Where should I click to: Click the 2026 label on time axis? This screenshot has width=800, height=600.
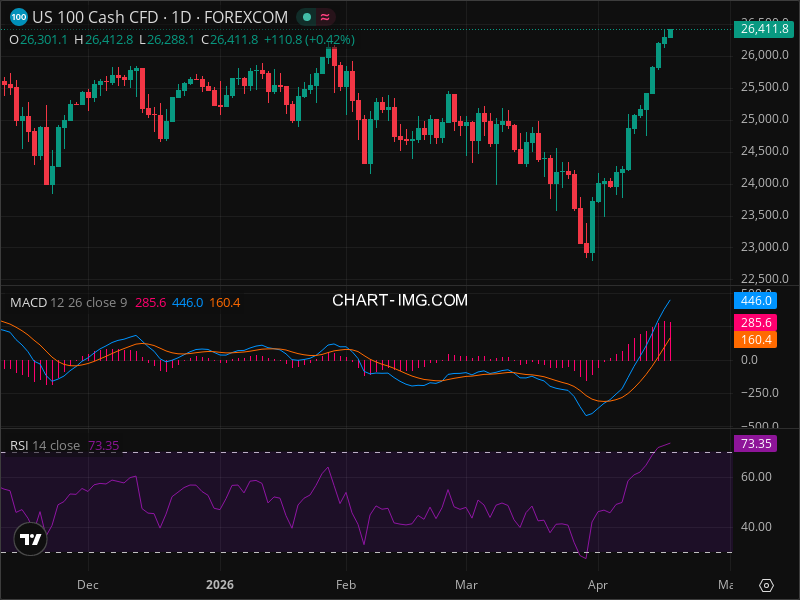point(220,585)
